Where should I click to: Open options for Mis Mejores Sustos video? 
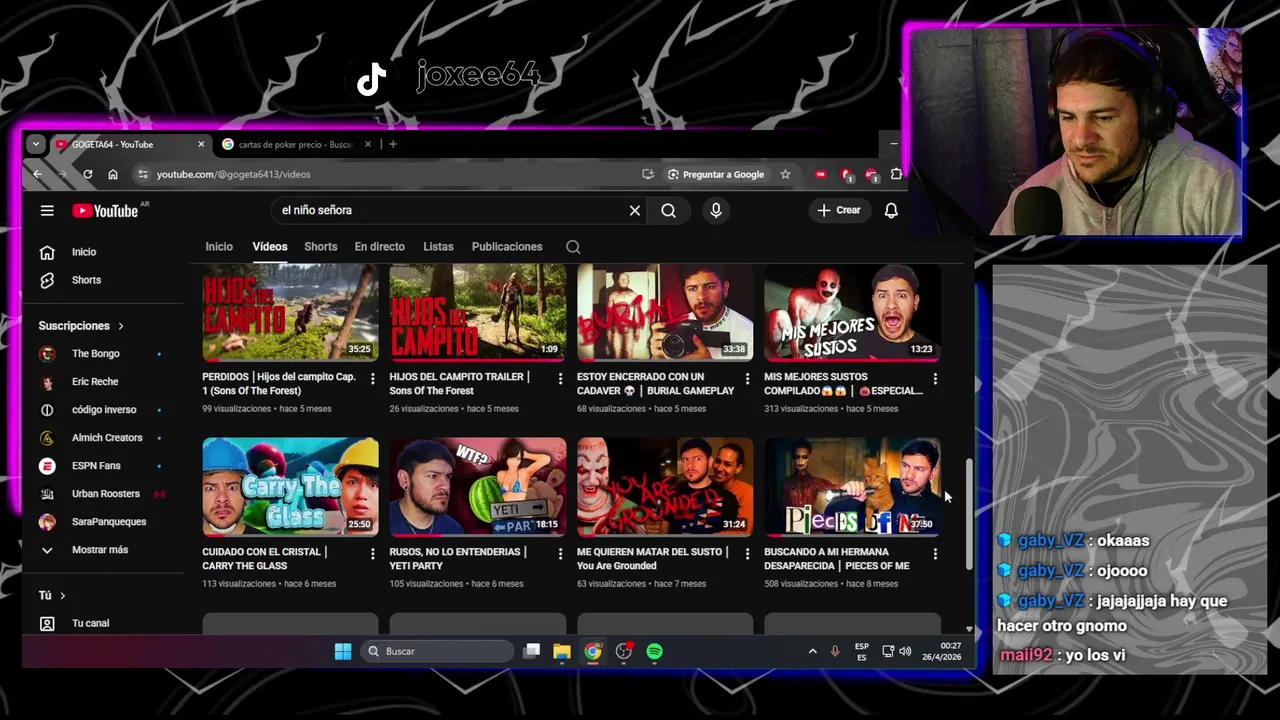pos(935,379)
